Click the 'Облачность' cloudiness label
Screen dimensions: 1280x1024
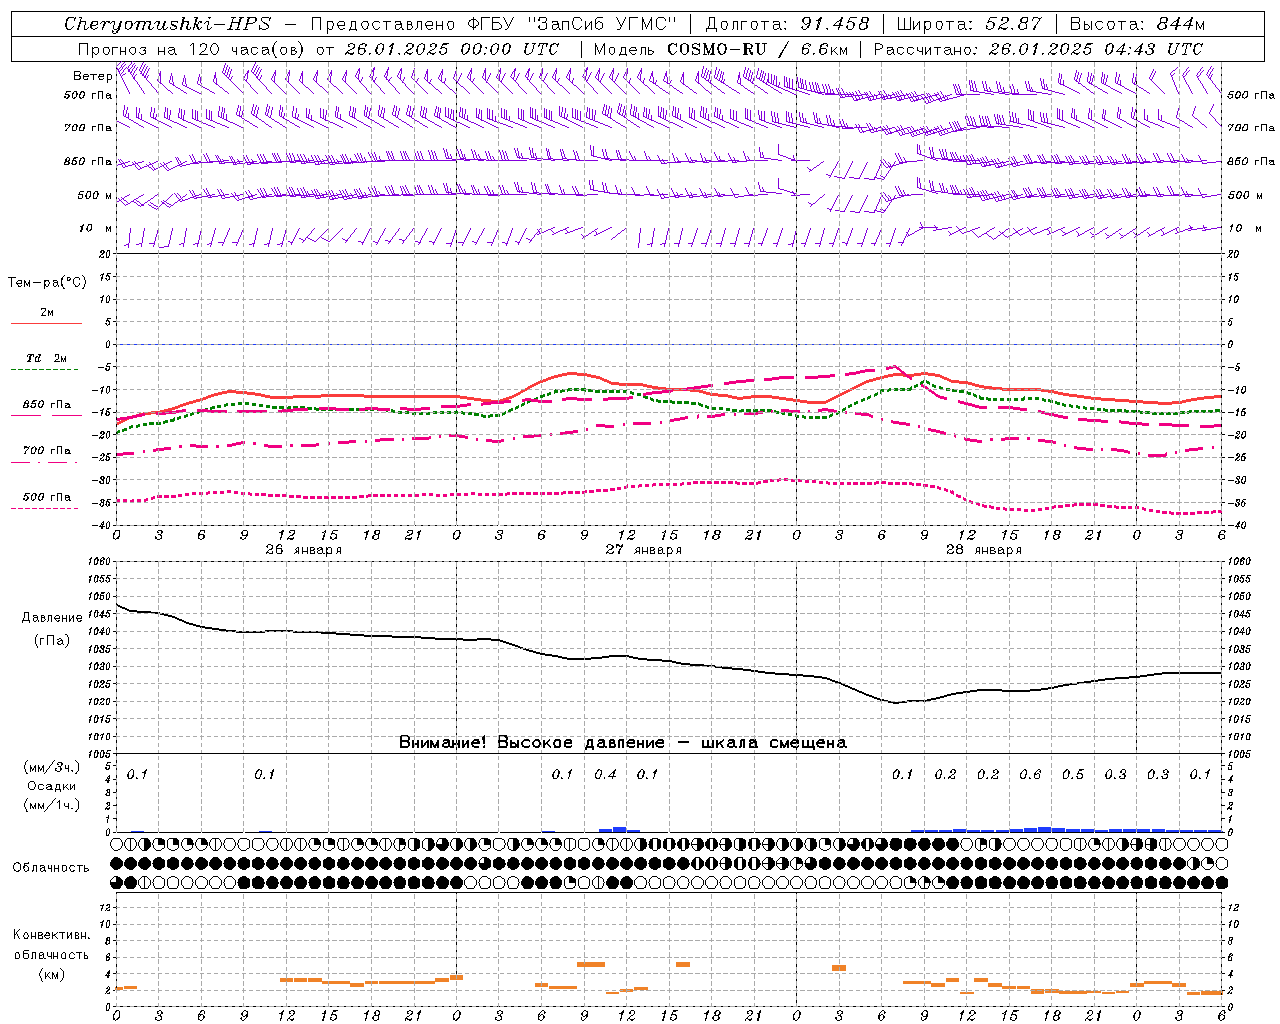(51, 867)
